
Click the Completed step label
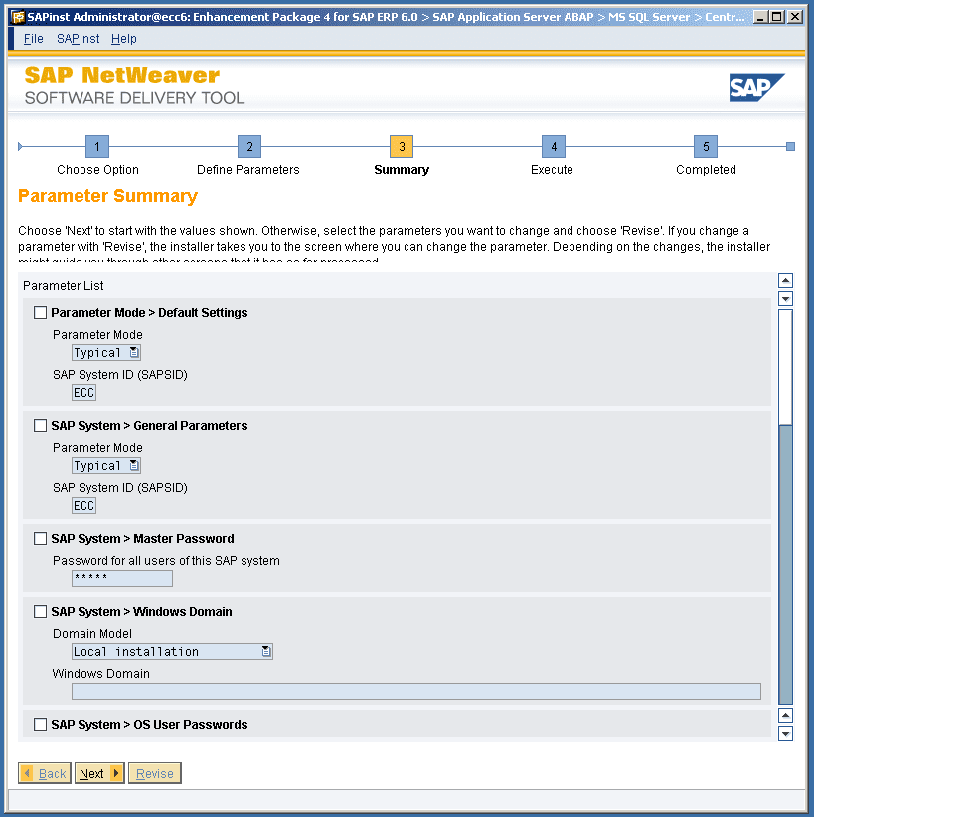click(706, 170)
